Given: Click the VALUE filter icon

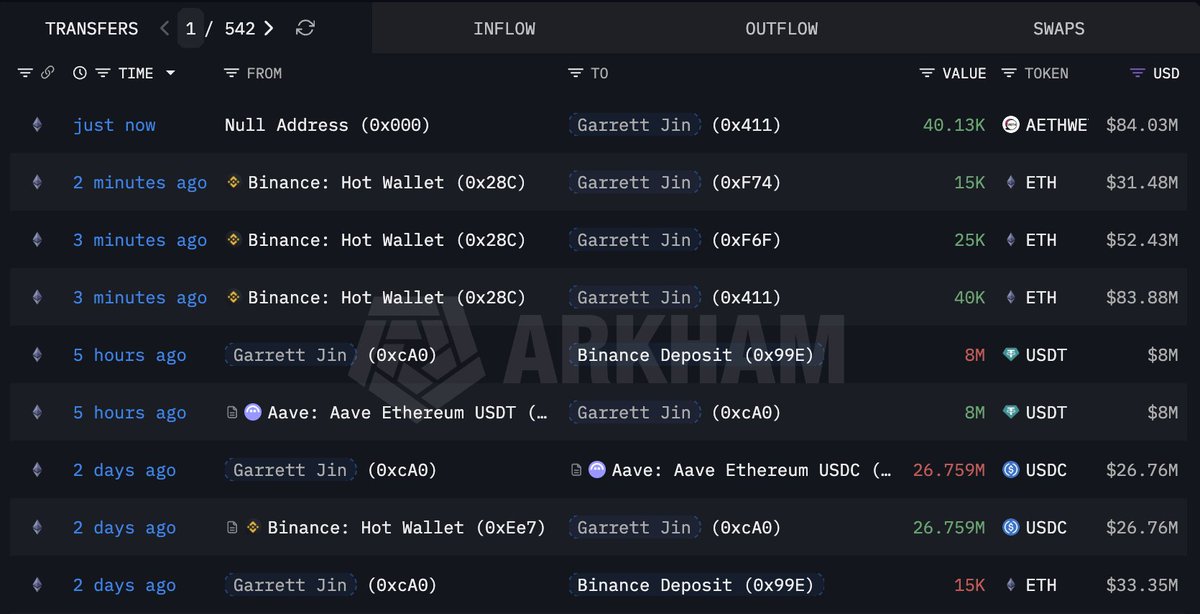Looking at the screenshot, I should (927, 73).
